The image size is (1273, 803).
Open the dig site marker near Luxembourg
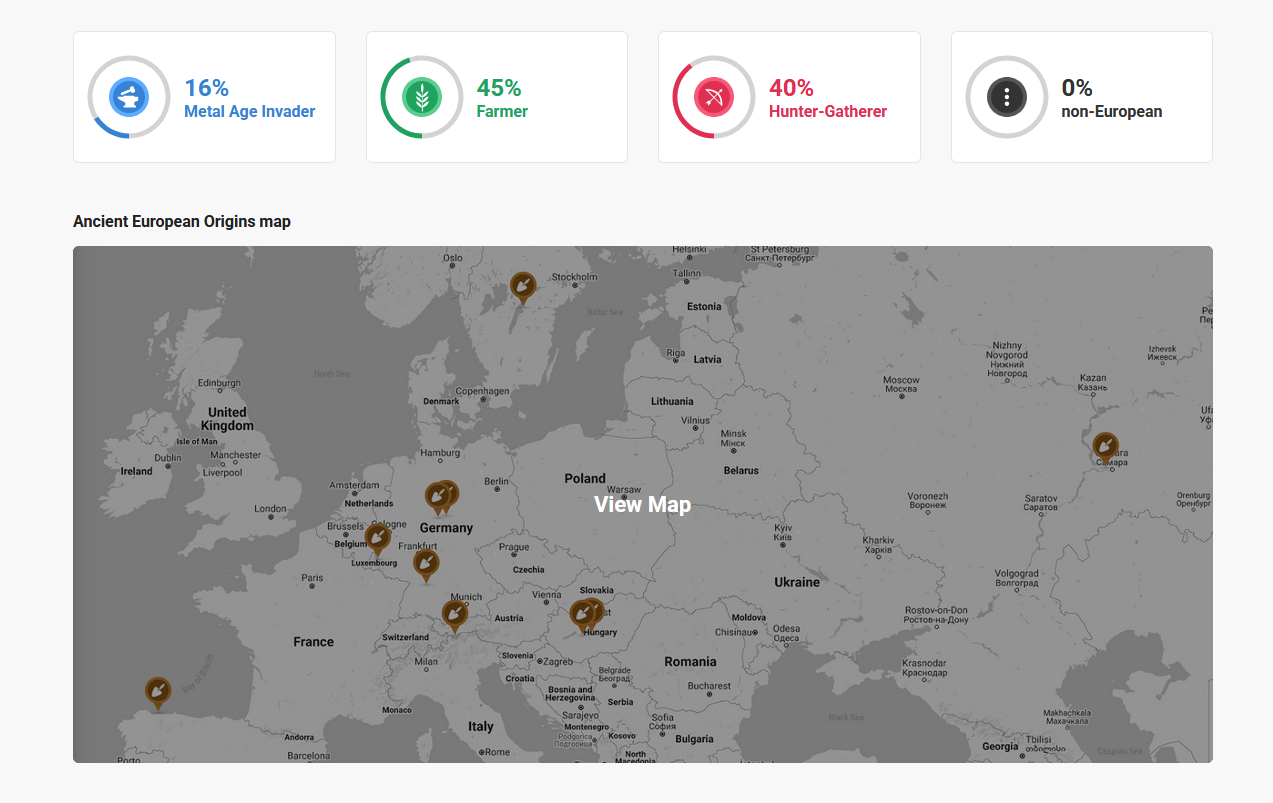(x=377, y=538)
